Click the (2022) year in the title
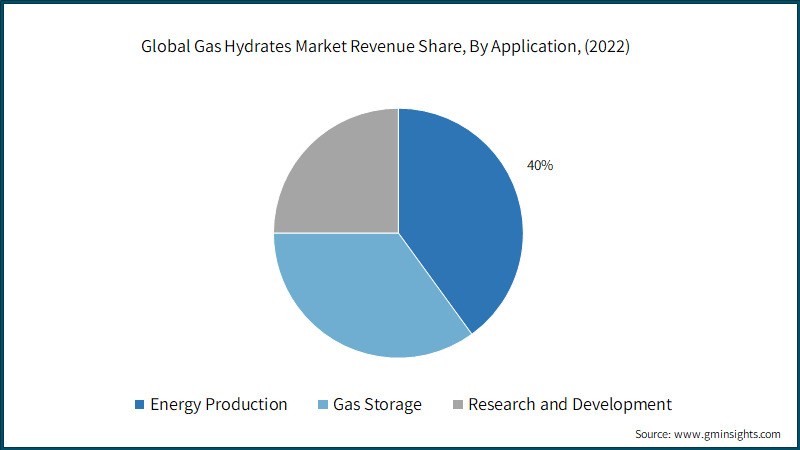The image size is (800, 450). pos(607,46)
